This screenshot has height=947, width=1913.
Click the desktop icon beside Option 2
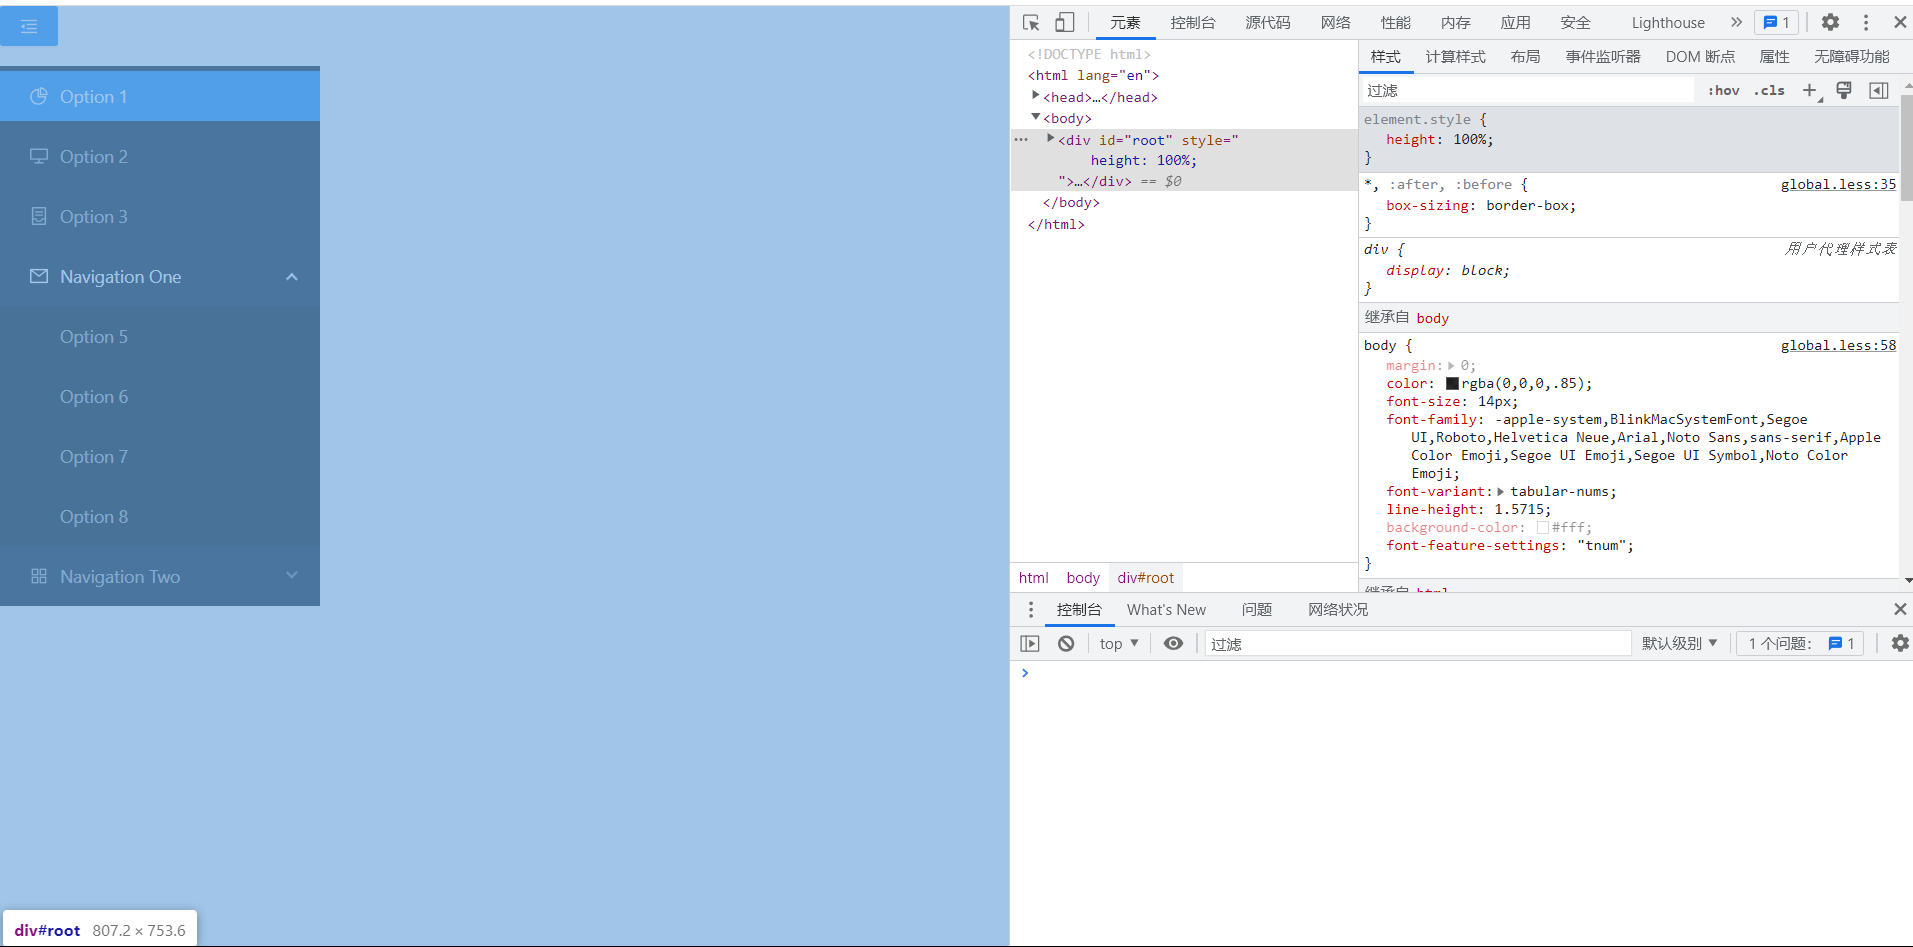coord(39,156)
